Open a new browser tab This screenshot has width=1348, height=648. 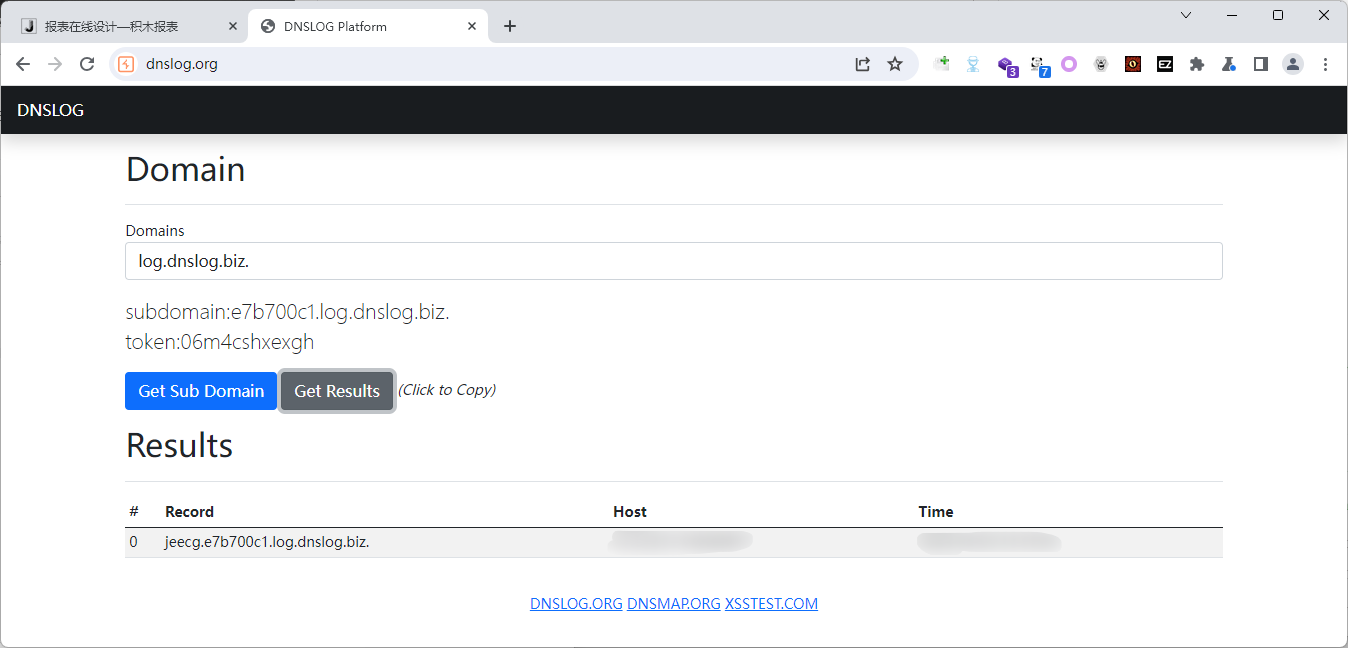click(510, 26)
